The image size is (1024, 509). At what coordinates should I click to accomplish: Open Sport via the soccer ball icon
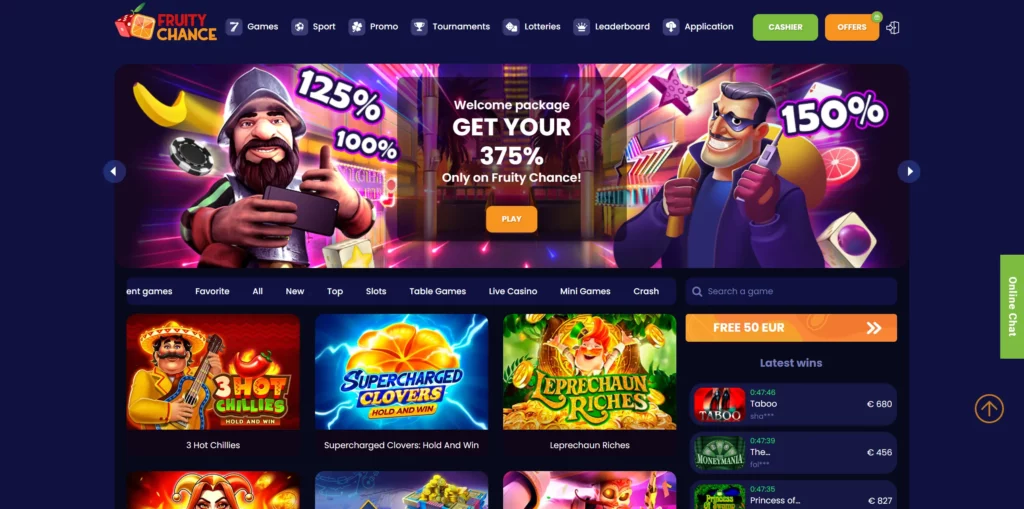pyautogui.click(x=299, y=27)
